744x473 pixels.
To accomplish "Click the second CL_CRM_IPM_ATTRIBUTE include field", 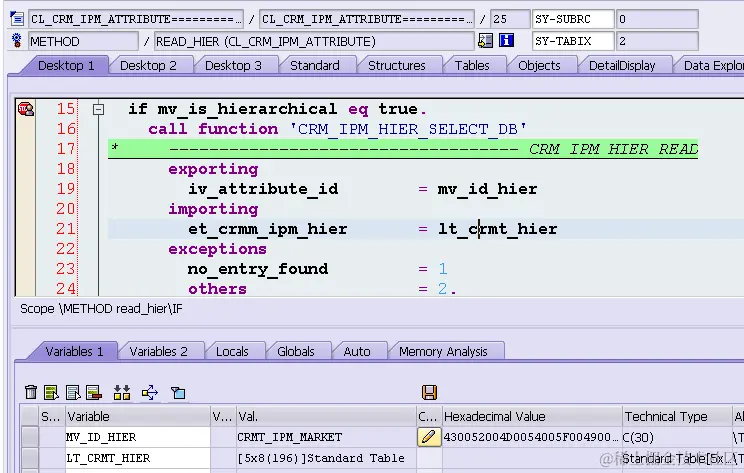I will 367,19.
